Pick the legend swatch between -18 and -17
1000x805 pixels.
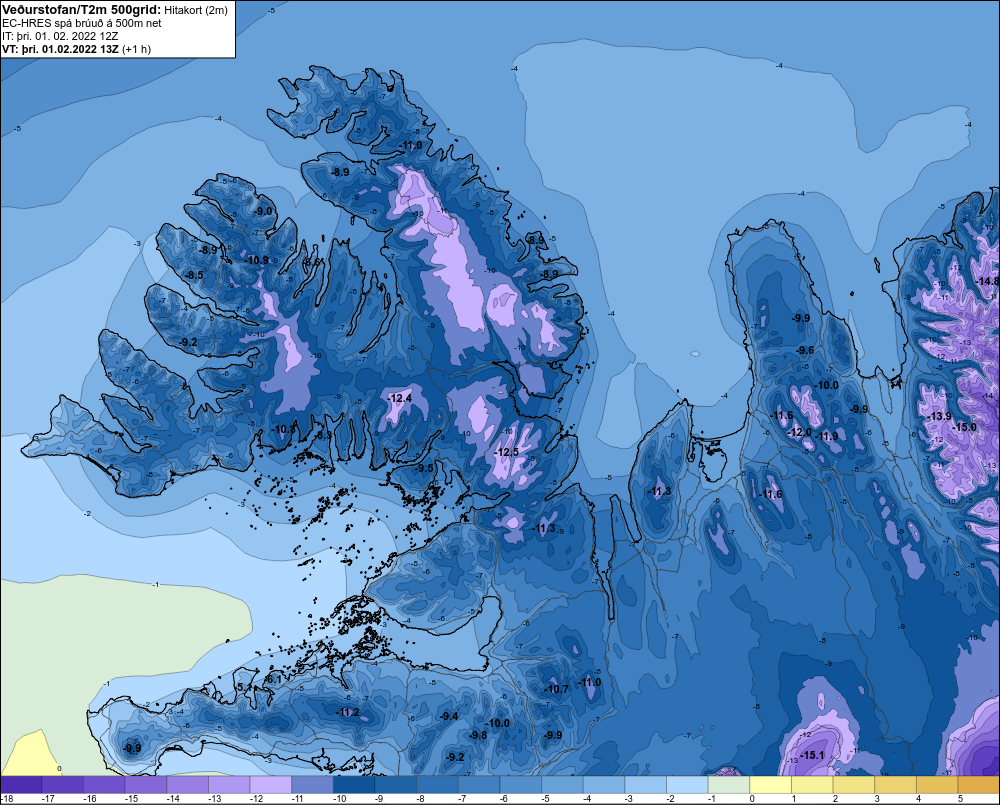click(x=21, y=785)
